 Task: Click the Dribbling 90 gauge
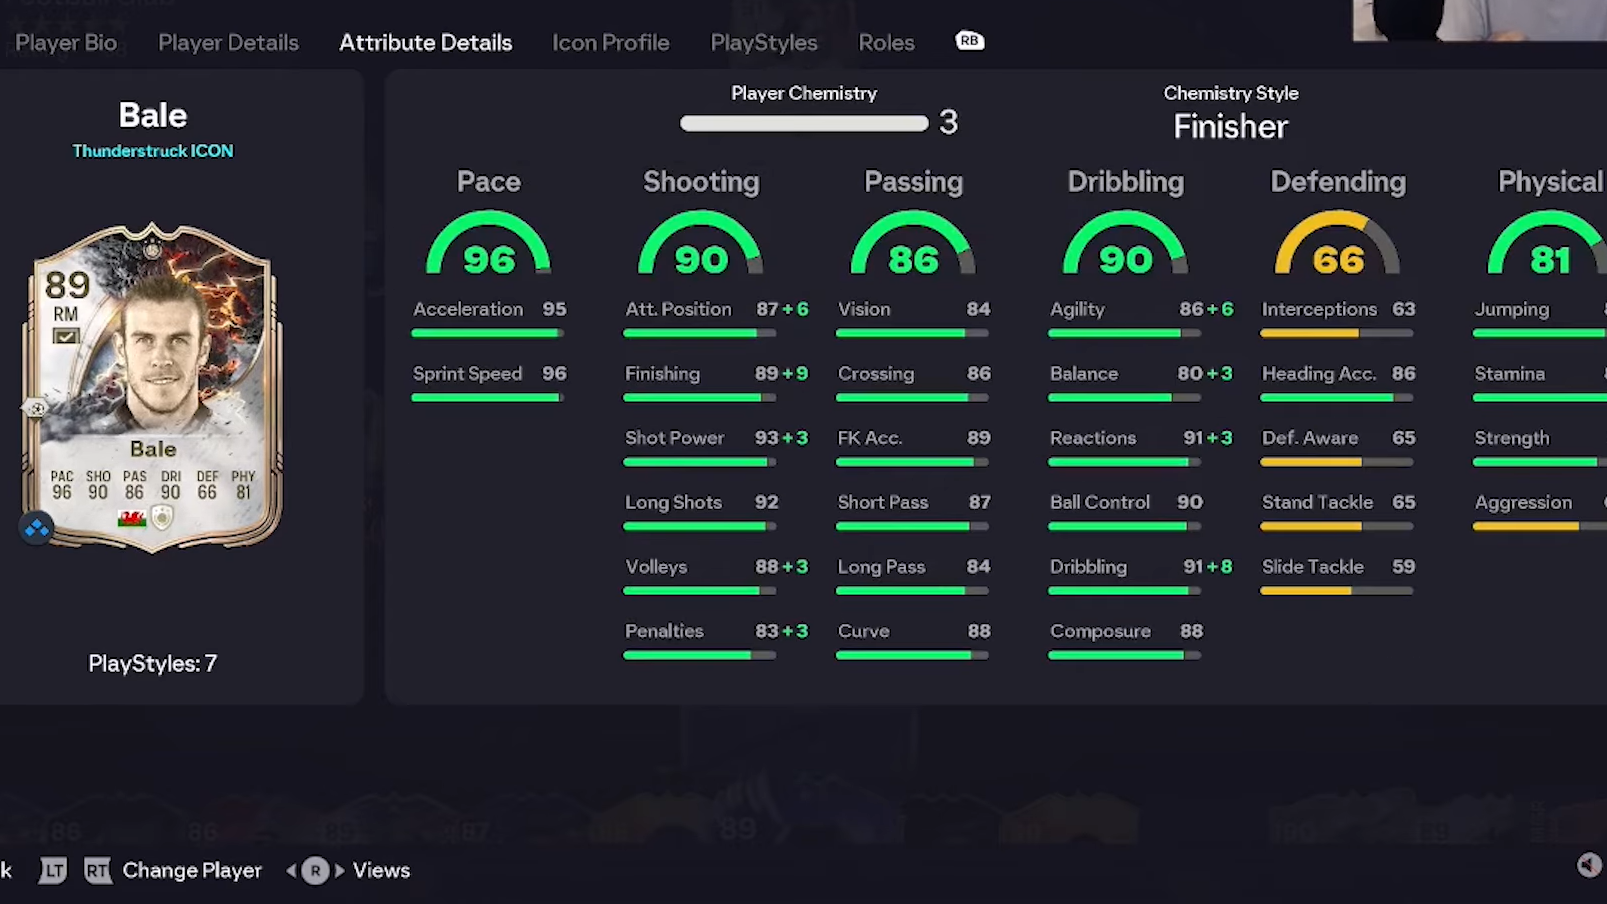pos(1125,243)
